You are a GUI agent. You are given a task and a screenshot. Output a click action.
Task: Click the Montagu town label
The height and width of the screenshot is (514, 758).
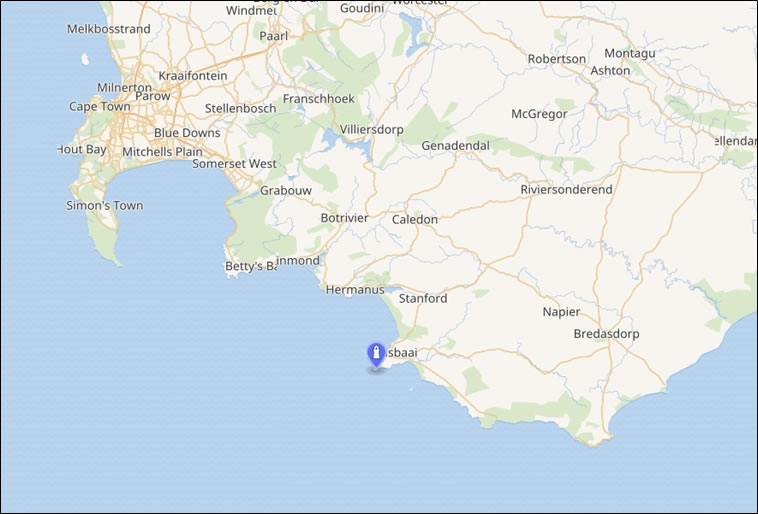[x=630, y=53]
